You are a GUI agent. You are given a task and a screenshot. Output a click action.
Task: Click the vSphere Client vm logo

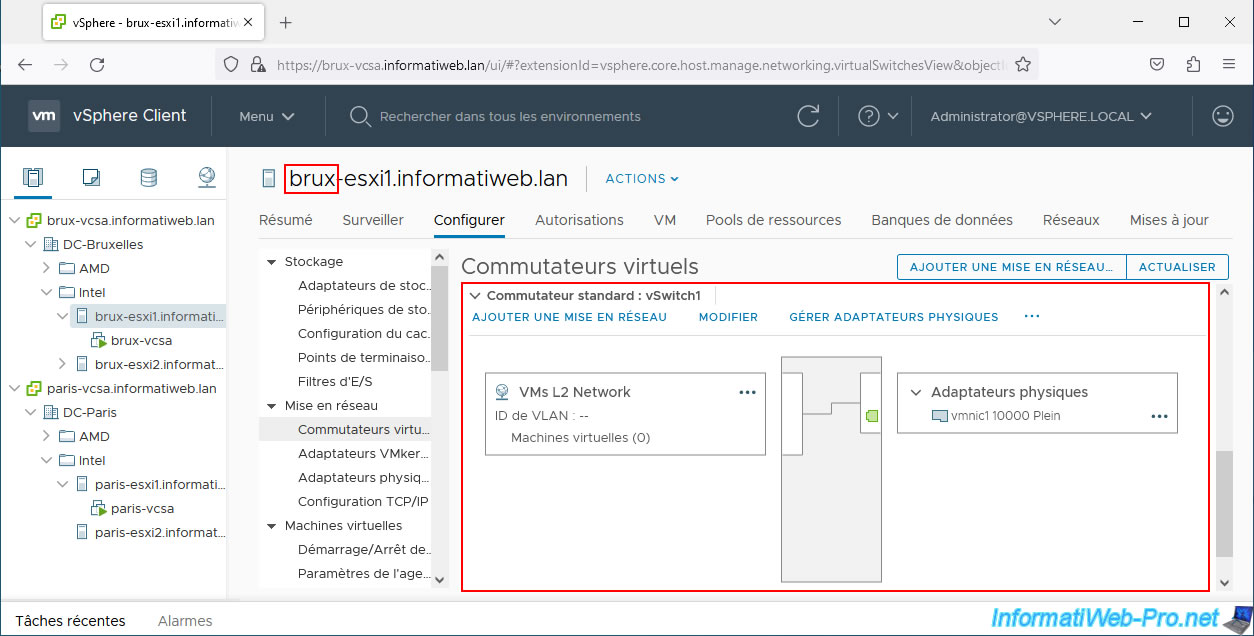(44, 116)
